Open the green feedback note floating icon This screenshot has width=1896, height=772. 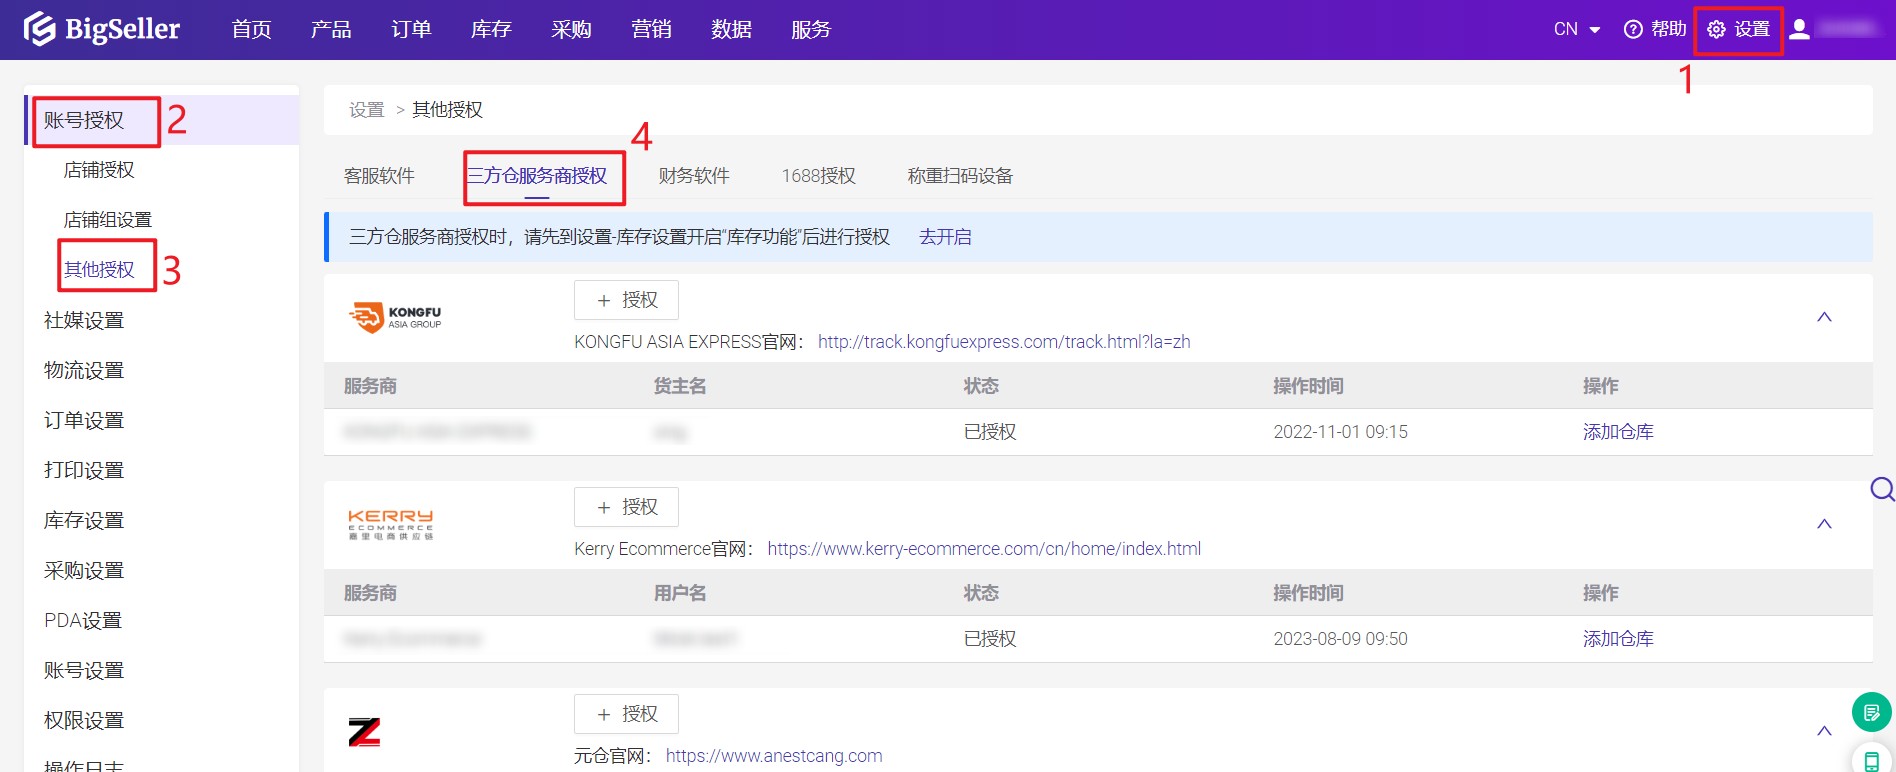pos(1871,712)
